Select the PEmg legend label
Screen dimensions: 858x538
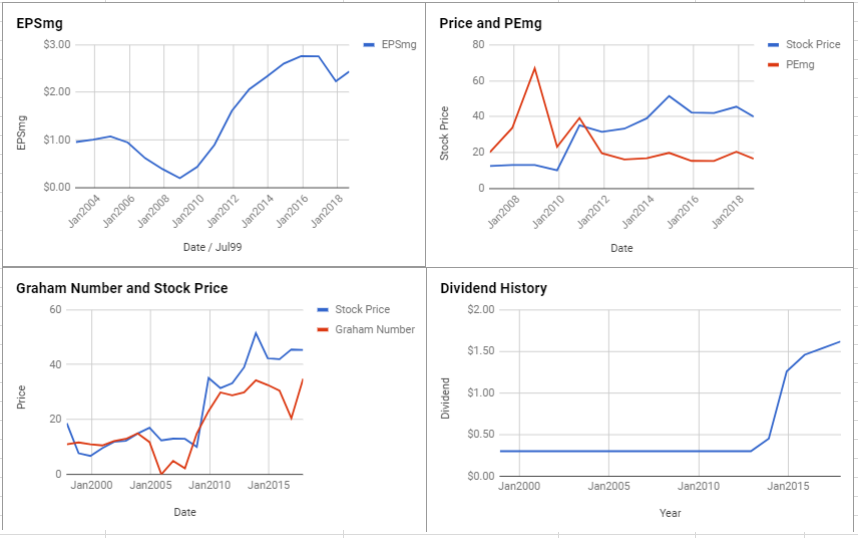(800, 65)
